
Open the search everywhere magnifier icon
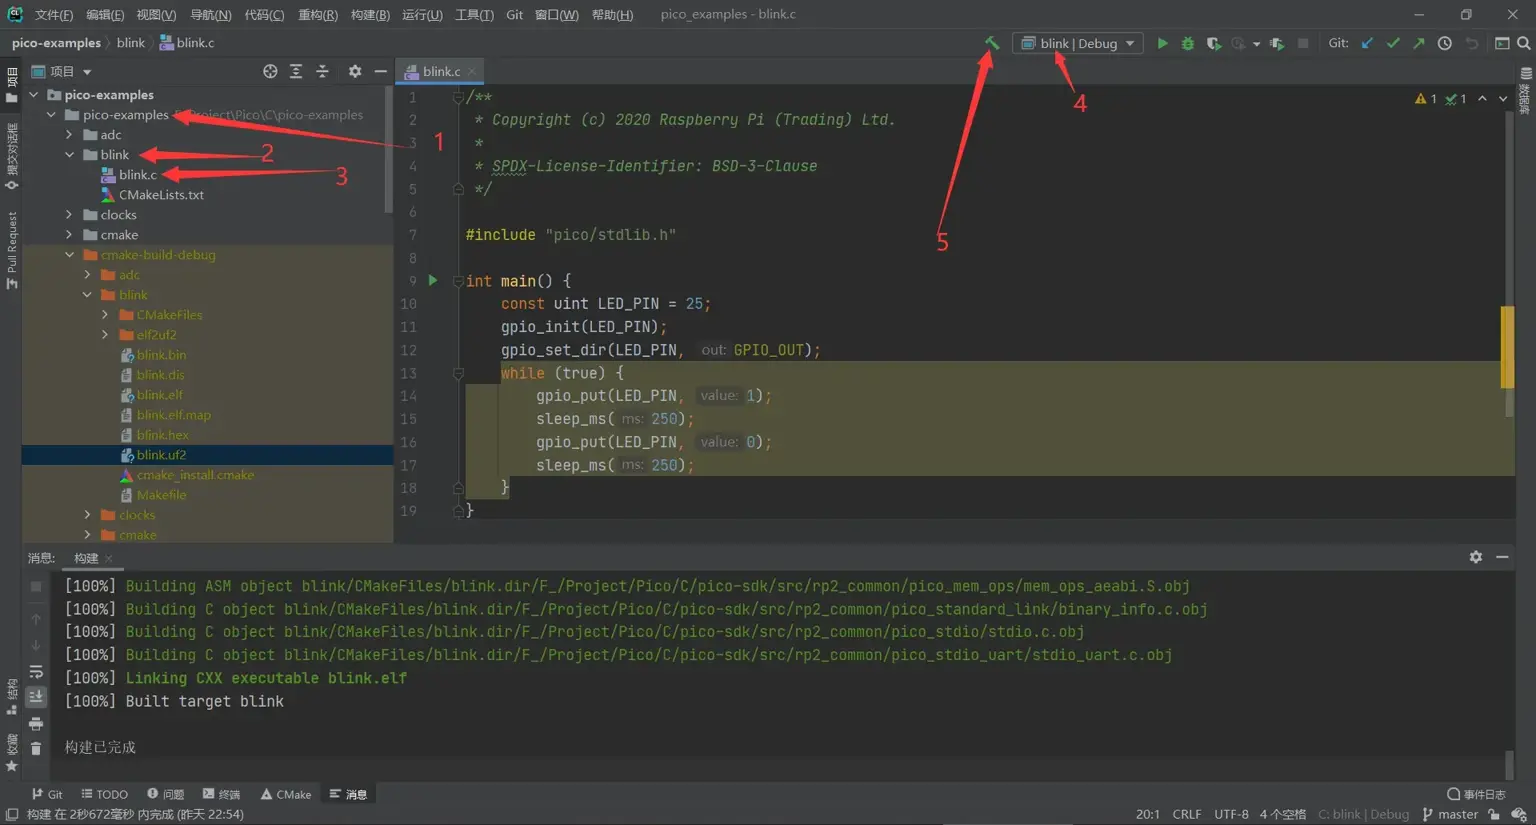[1523, 43]
